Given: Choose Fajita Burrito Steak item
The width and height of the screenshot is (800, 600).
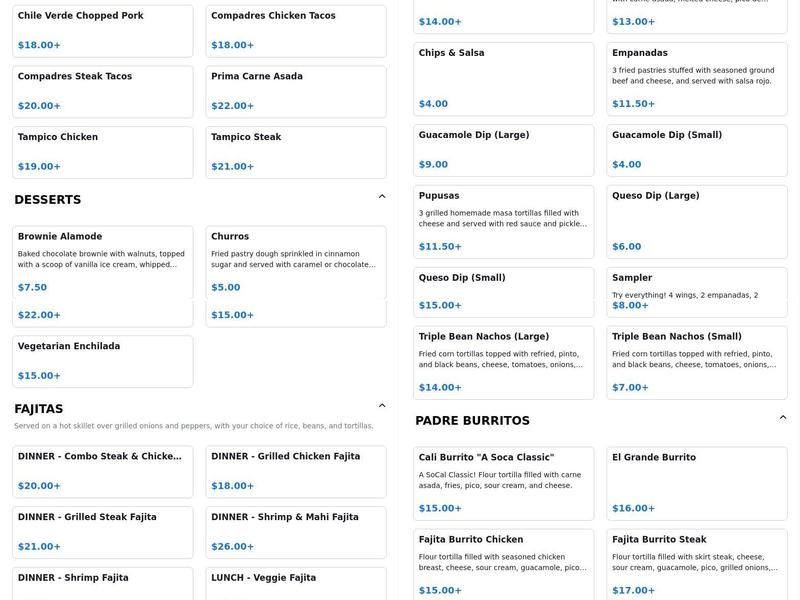Looking at the screenshot, I should click(x=697, y=565).
